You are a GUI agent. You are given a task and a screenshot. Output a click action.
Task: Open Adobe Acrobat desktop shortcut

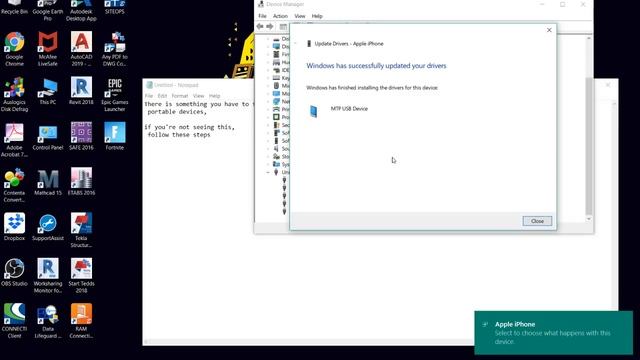coord(14,140)
